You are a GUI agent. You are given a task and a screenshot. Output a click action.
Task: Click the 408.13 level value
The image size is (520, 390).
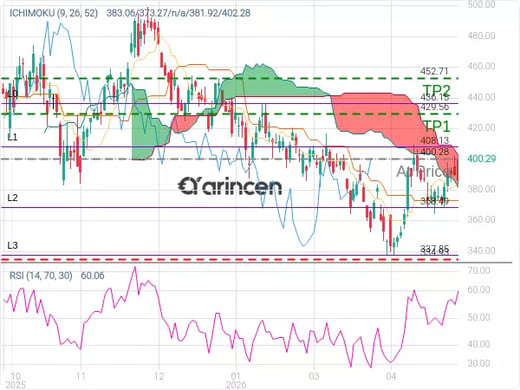point(435,140)
